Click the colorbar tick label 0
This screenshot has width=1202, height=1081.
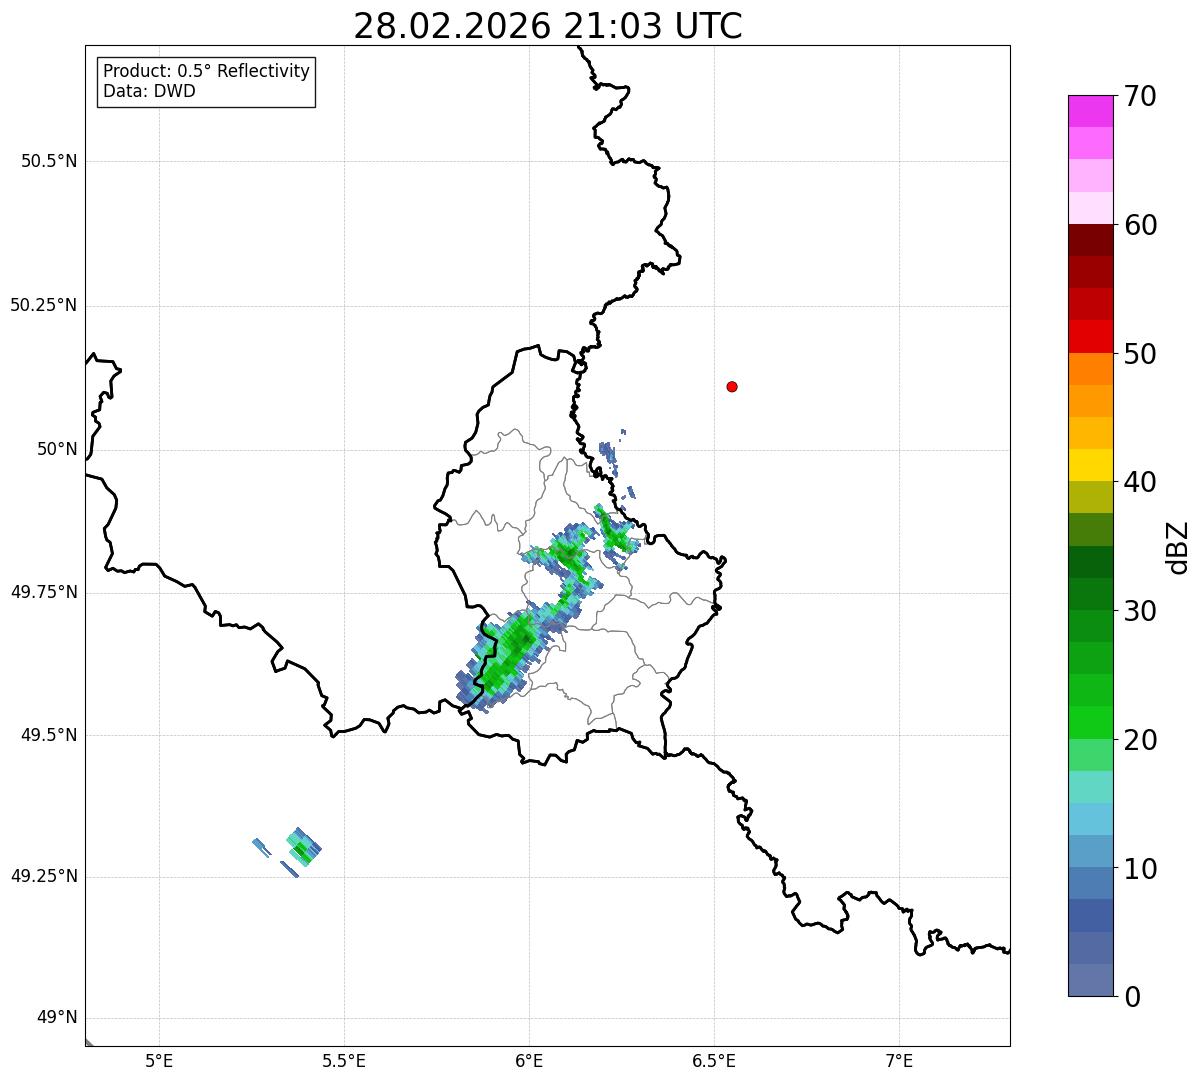click(x=1132, y=997)
